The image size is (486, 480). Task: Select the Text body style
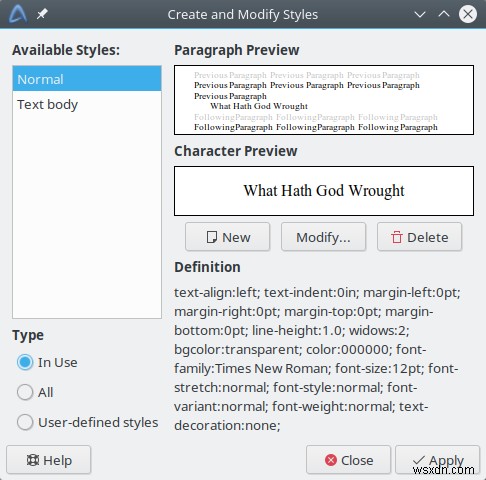click(x=87, y=104)
